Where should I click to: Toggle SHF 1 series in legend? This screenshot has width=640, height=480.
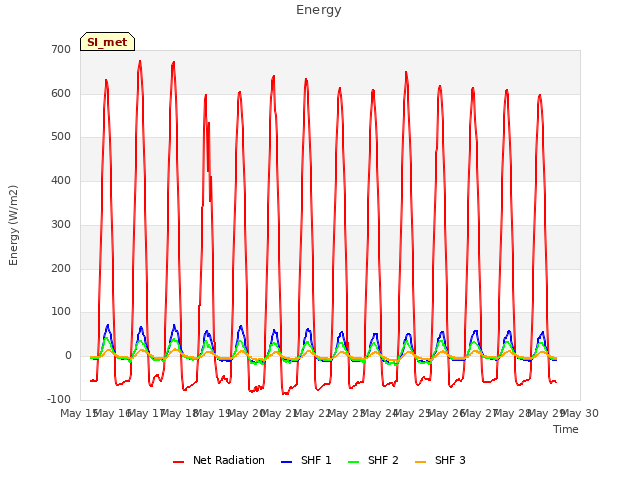306,460
